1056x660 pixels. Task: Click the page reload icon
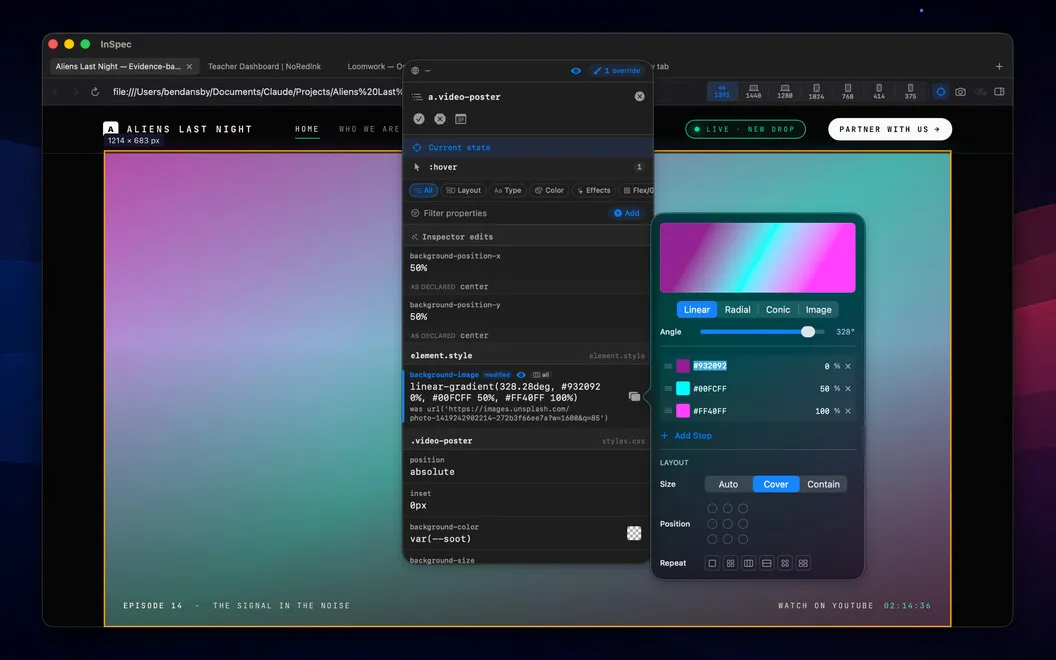pos(95,92)
